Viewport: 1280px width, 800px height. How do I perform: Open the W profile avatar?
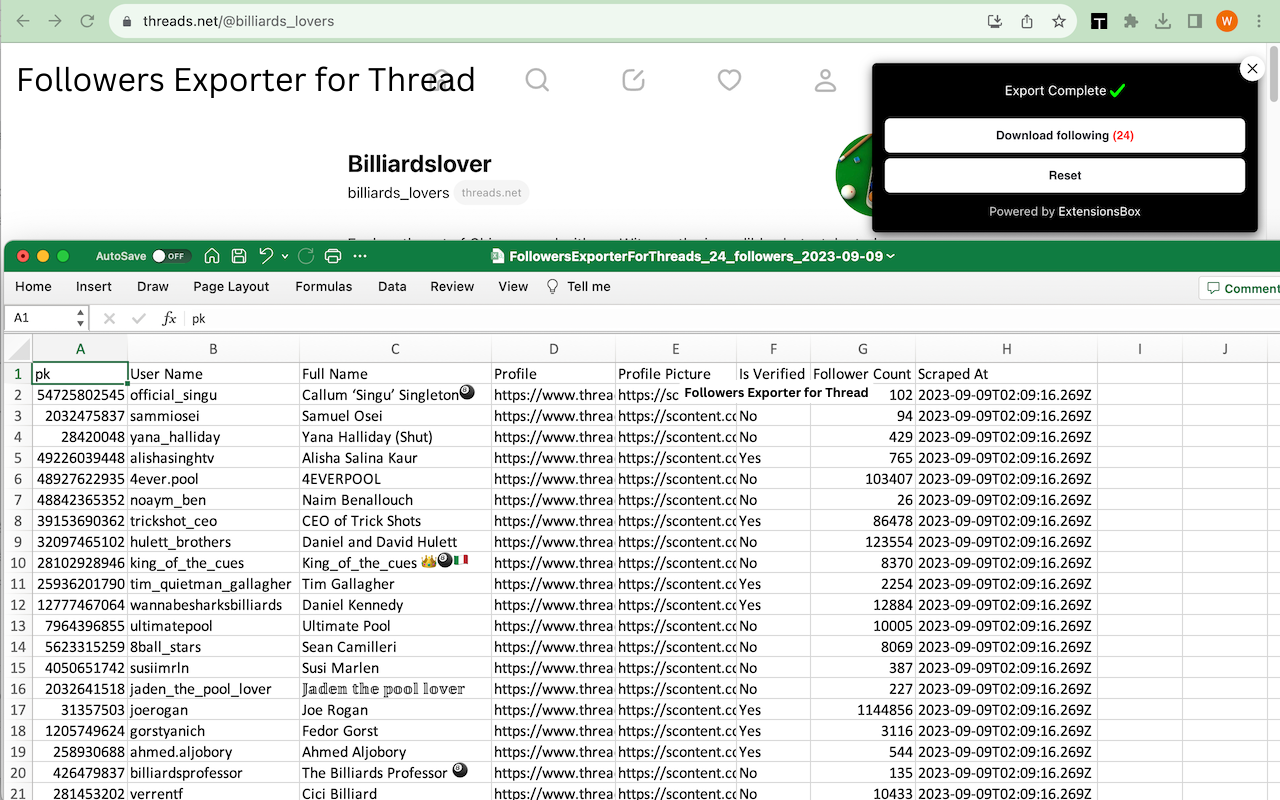(1227, 21)
